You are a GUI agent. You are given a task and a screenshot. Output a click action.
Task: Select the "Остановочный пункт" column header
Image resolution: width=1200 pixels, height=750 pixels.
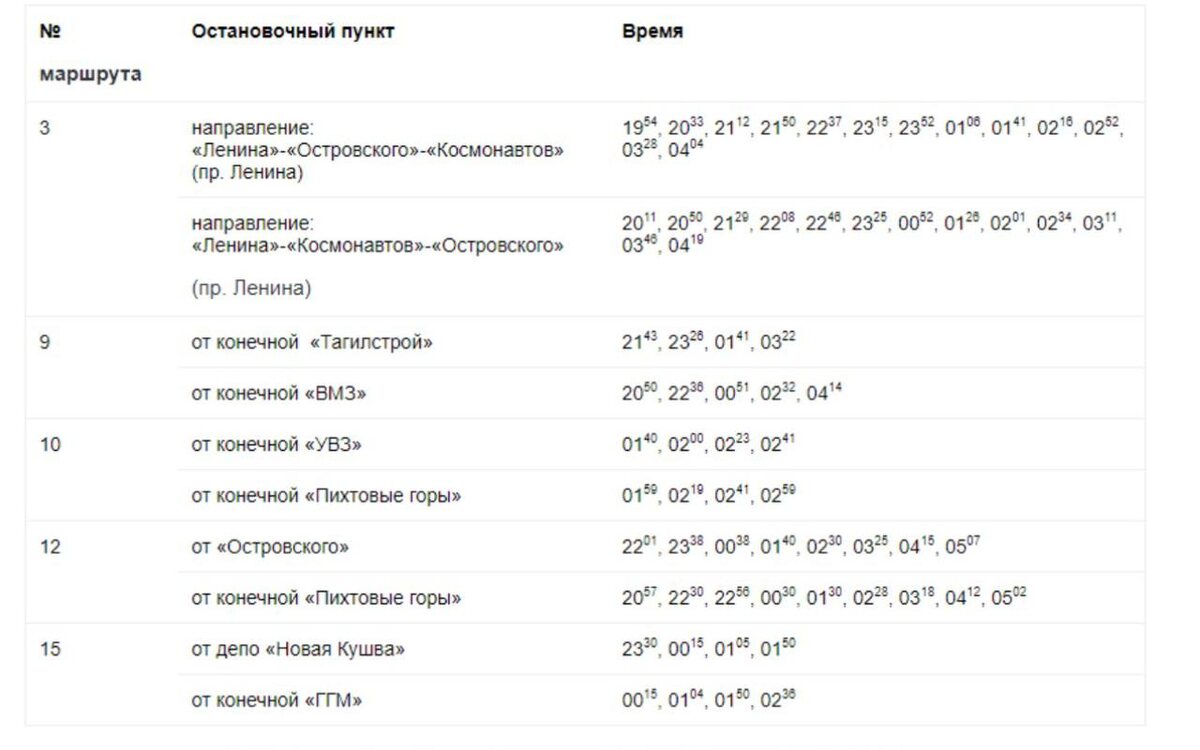point(293,32)
